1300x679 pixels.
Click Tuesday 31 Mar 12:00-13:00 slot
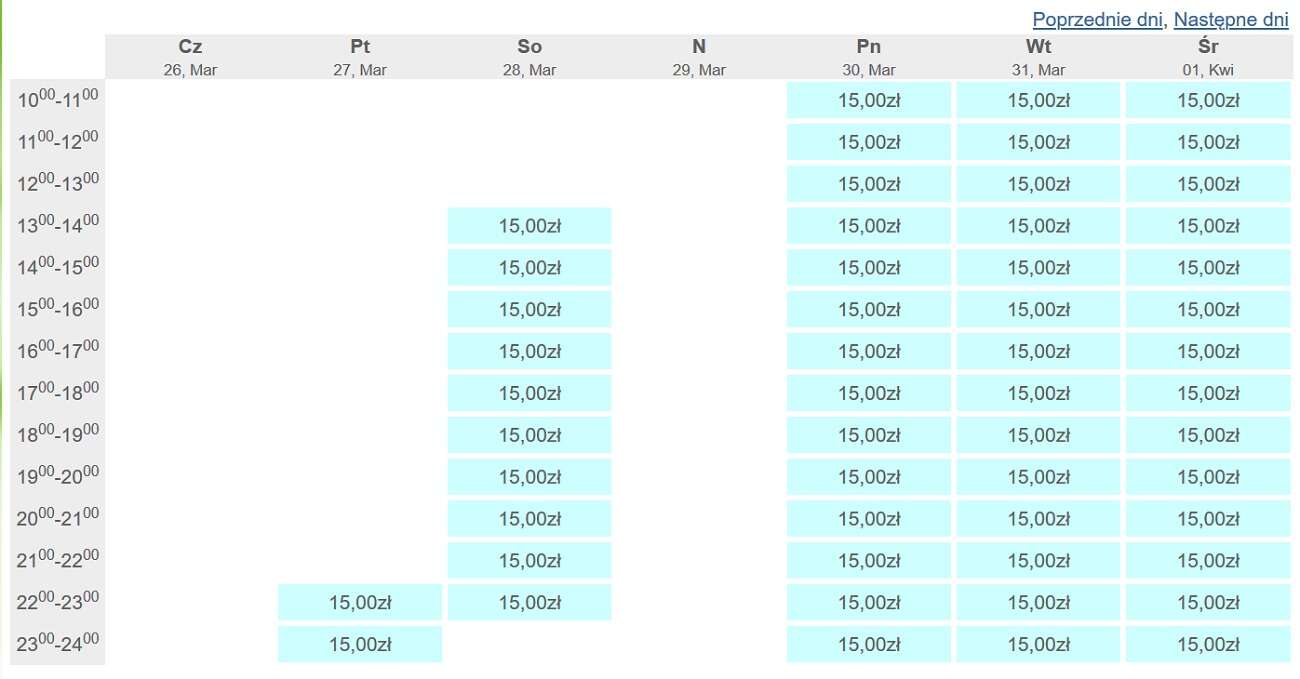(1038, 184)
